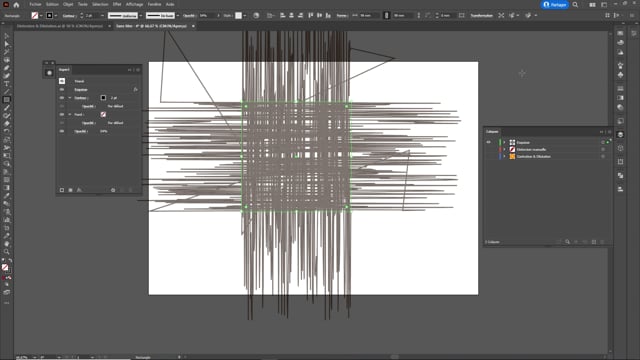Open fill color dropdown in control bar
Image resolution: width=640 pixels, height=360 pixels.
(41, 16)
